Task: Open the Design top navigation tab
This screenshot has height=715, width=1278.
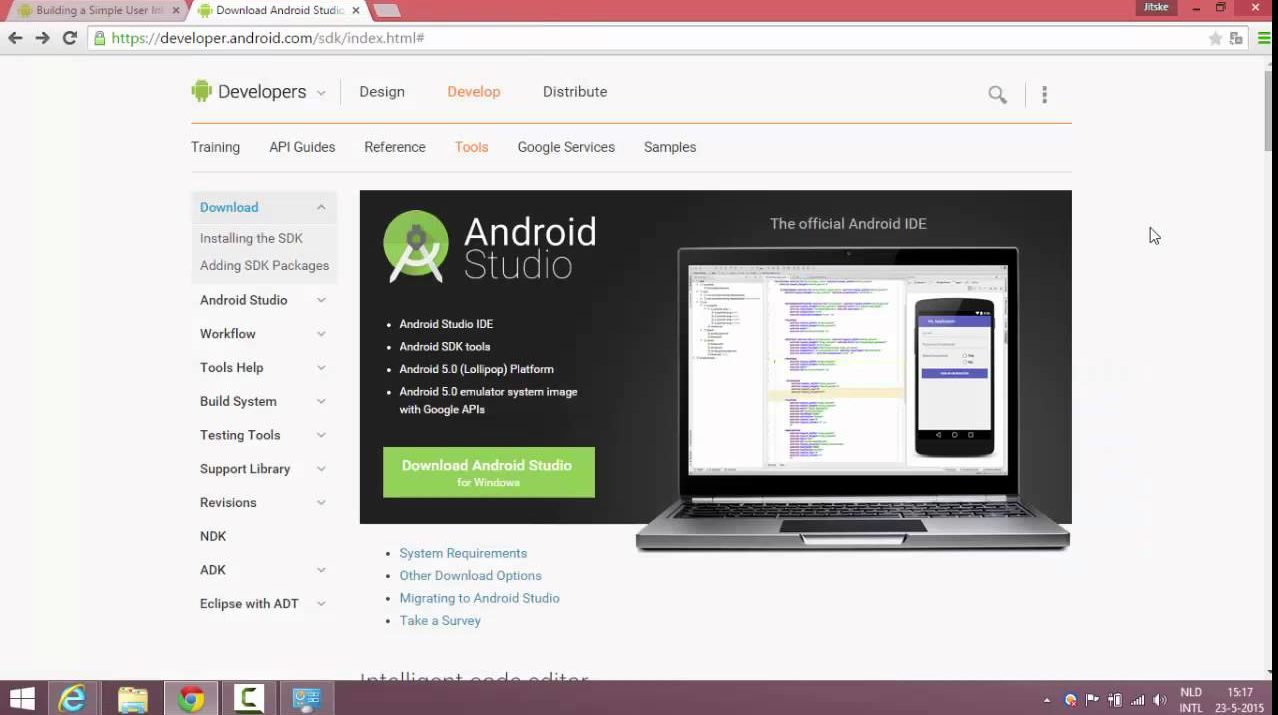Action: [382, 92]
